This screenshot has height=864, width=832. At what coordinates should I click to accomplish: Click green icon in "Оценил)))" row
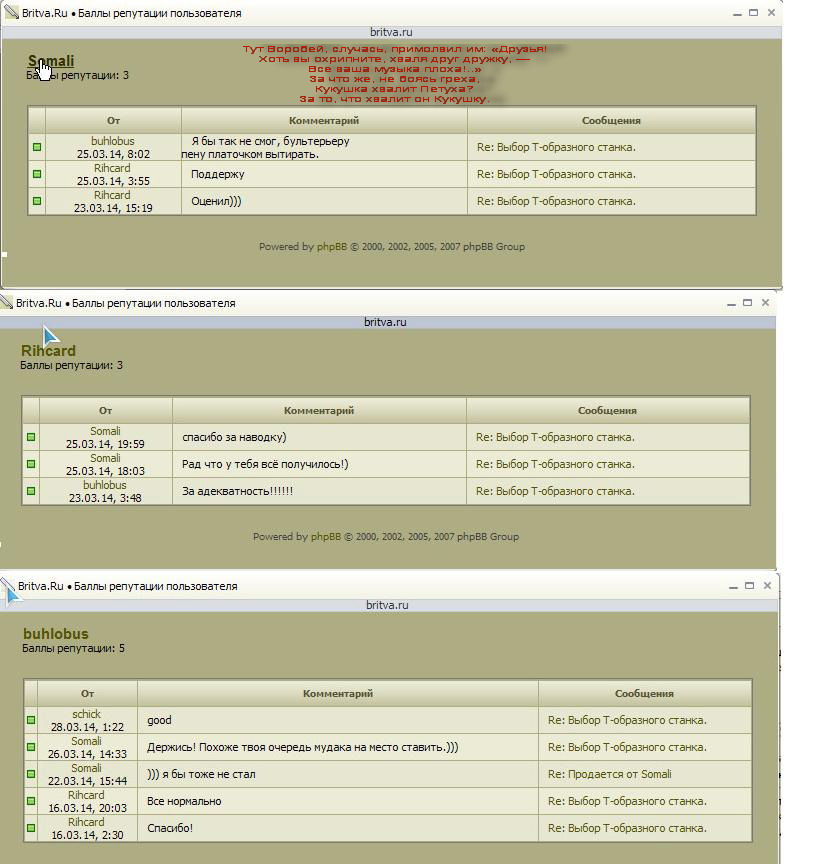(37, 201)
